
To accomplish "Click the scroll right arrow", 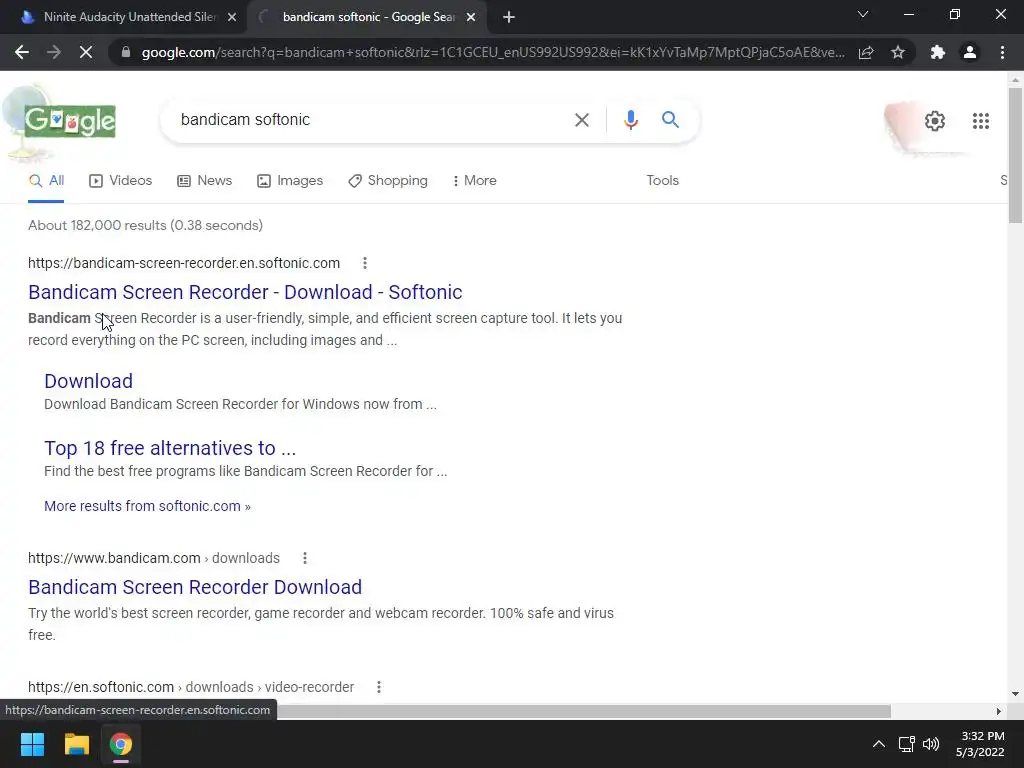I will click(x=999, y=711).
